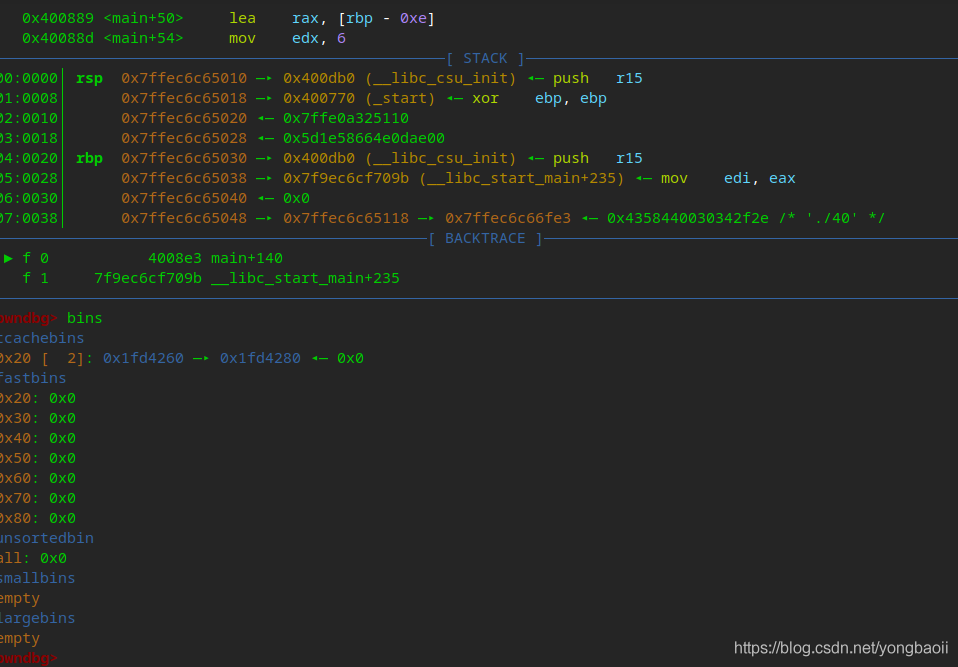The image size is (958, 667).
Task: Click the fastbin 0x50 entry
Action: [37, 458]
